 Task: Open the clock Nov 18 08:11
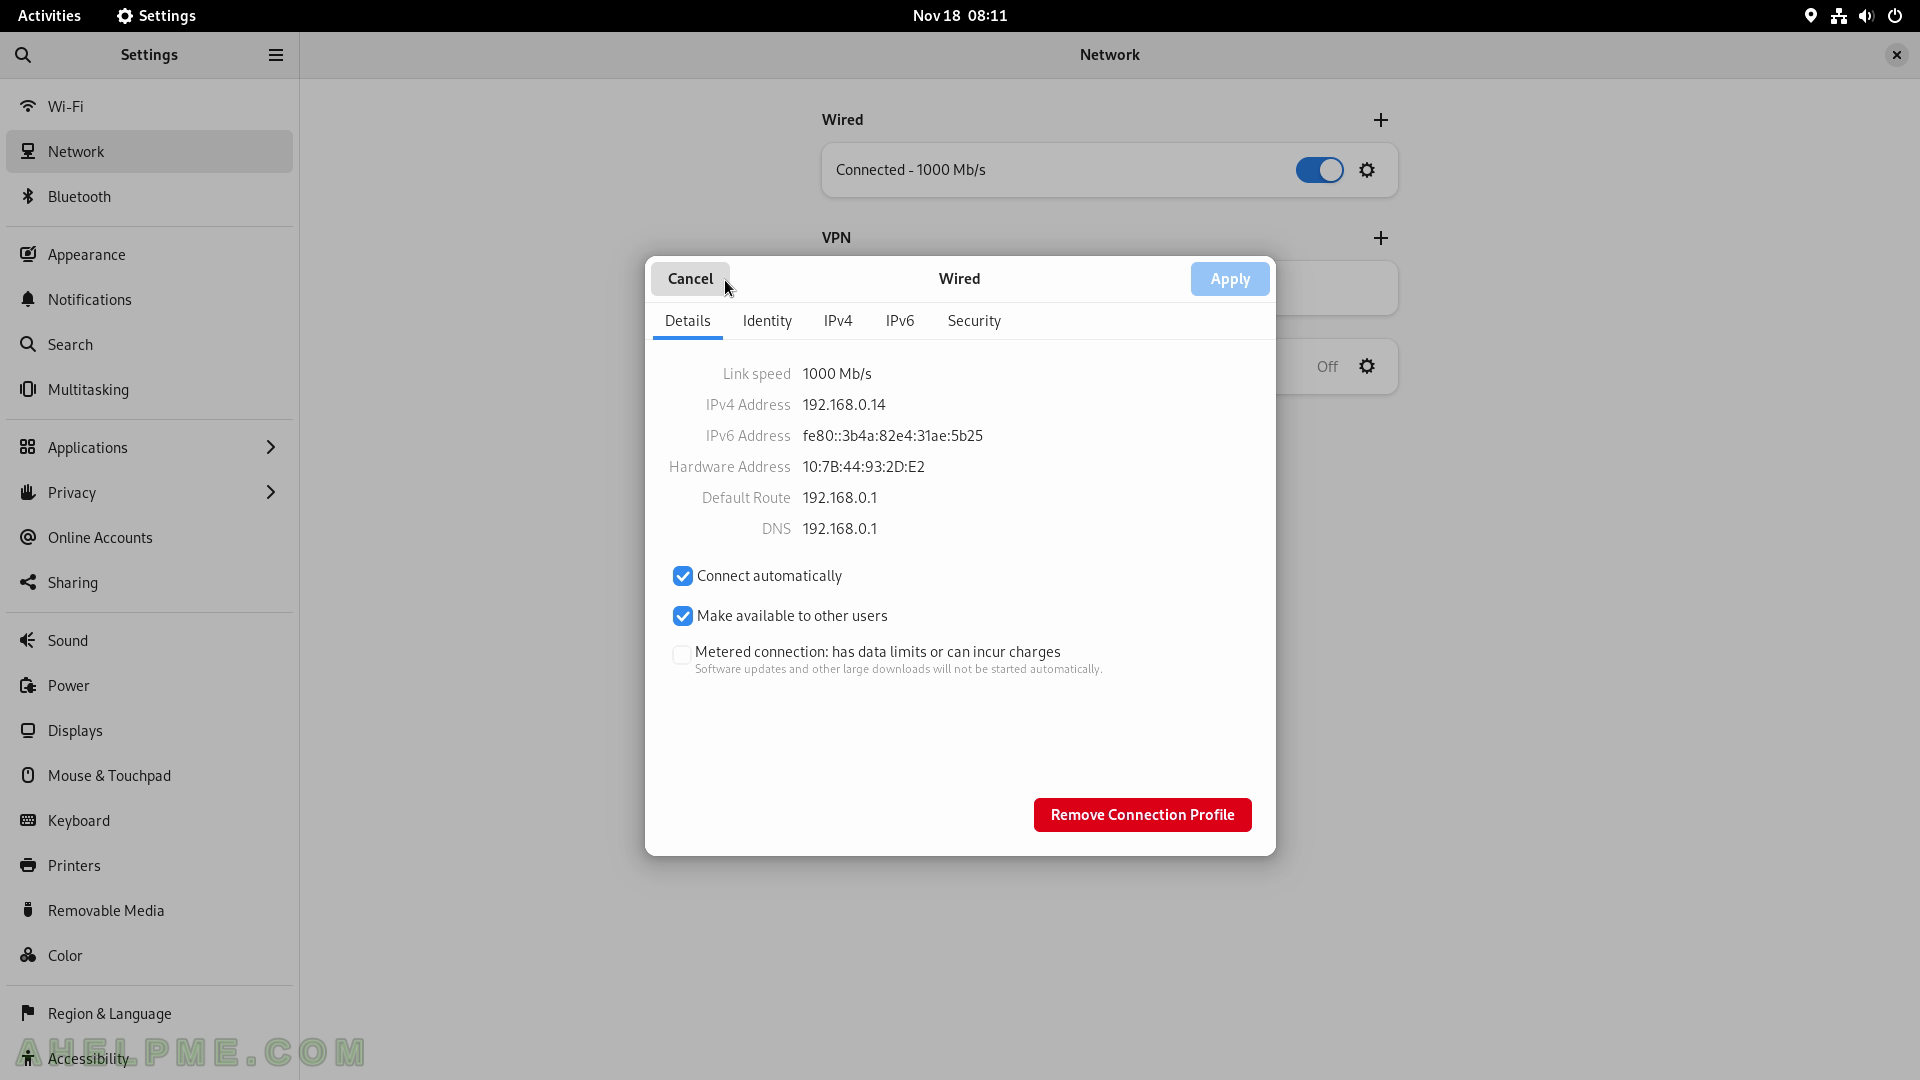[960, 16]
